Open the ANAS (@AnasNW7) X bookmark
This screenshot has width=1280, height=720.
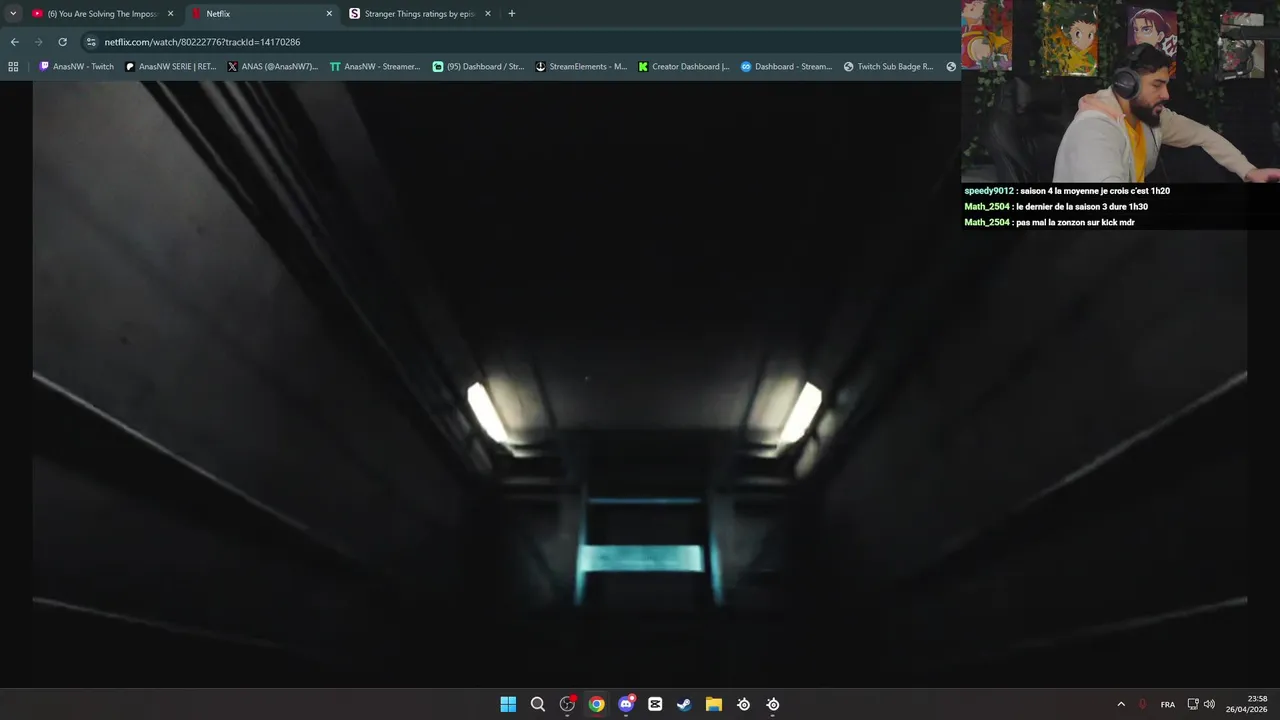point(273,67)
